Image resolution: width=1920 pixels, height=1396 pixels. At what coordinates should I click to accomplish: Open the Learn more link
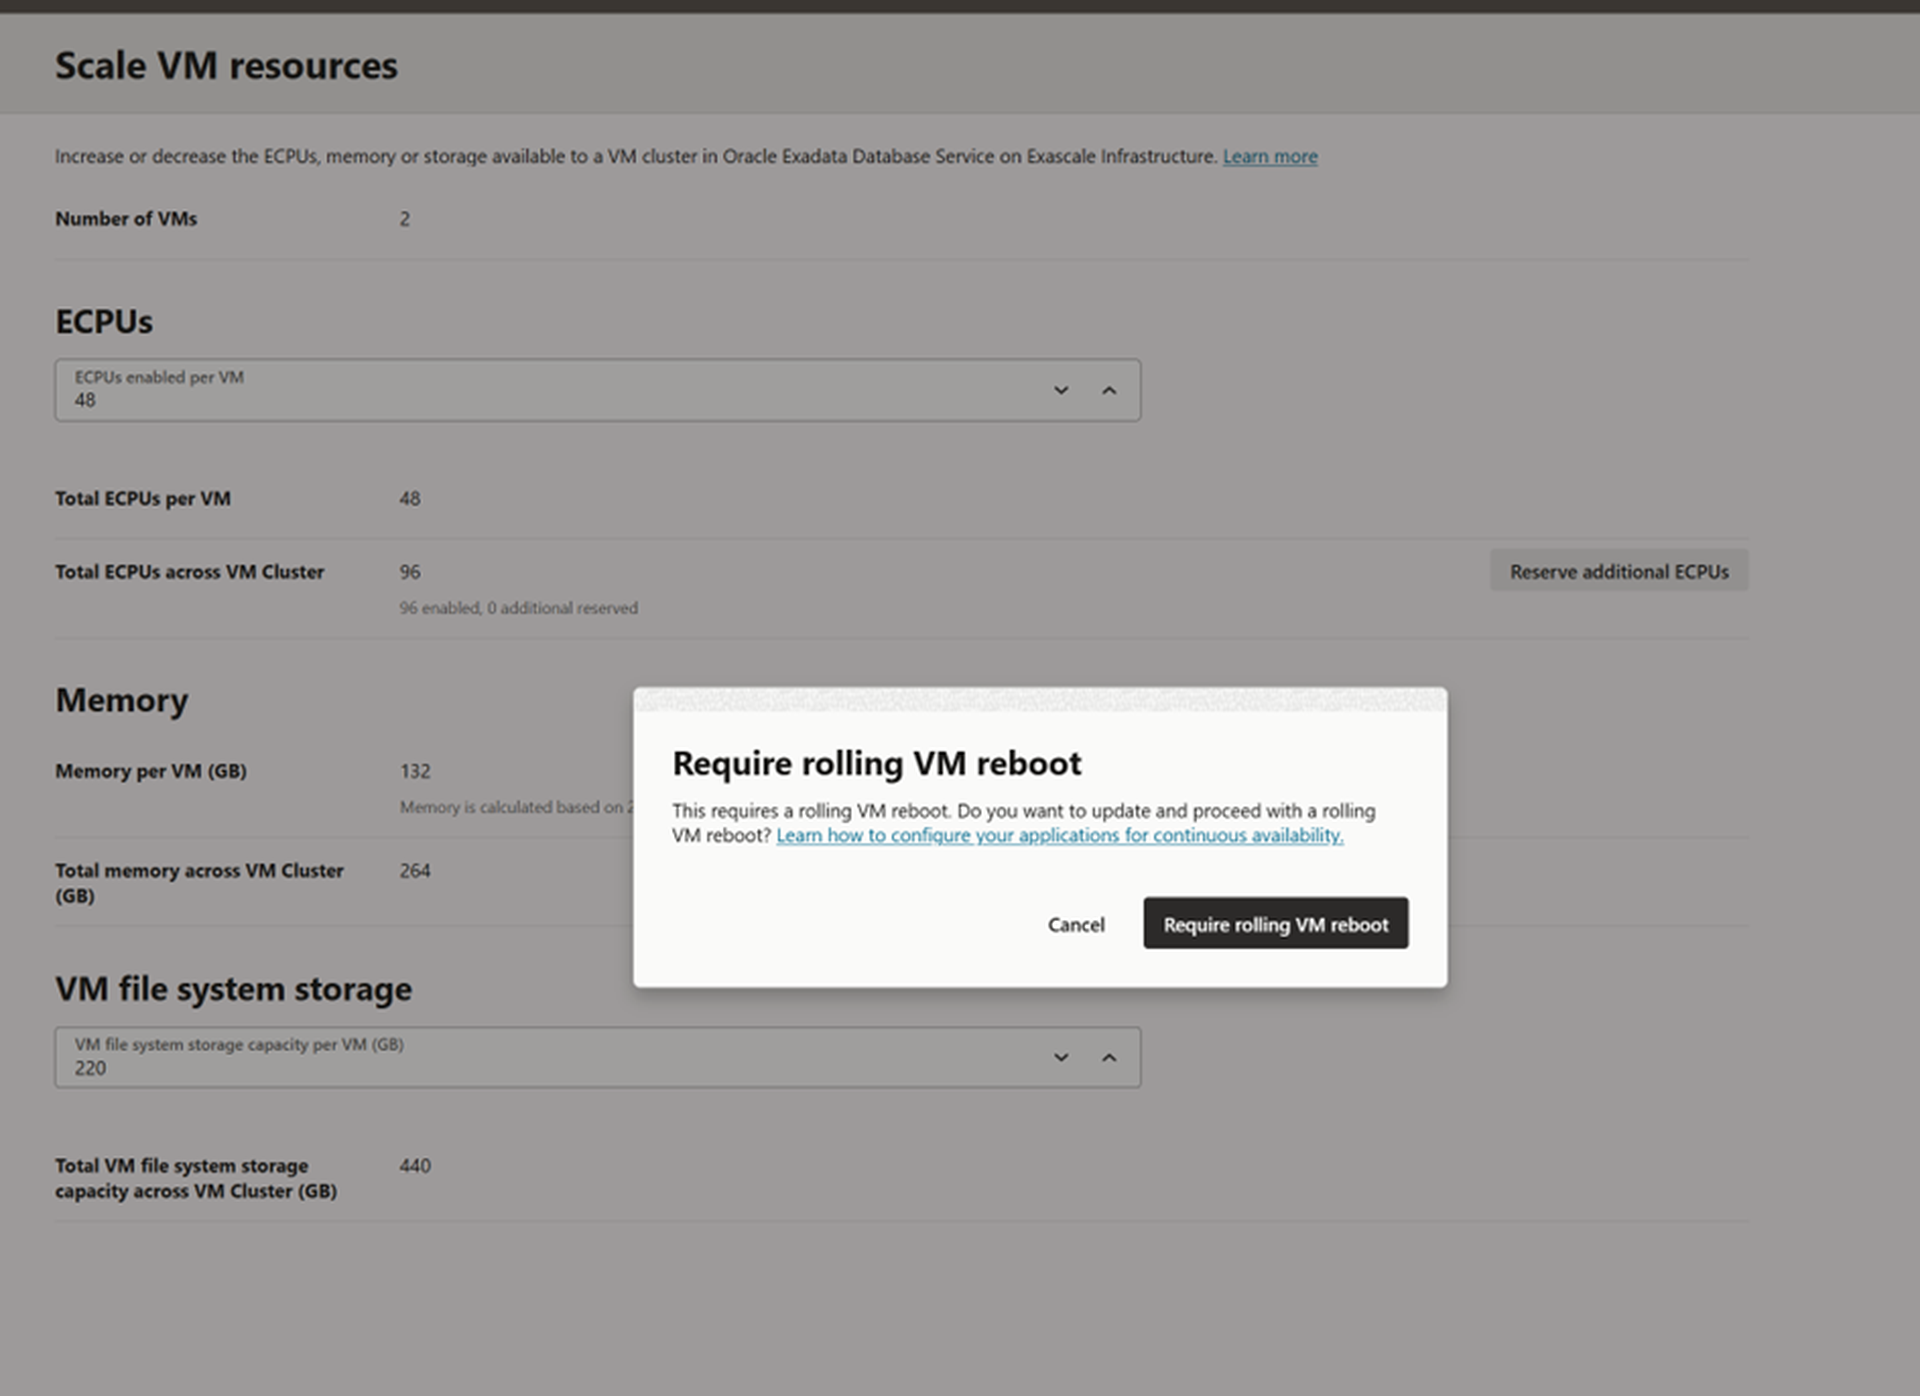point(1269,157)
